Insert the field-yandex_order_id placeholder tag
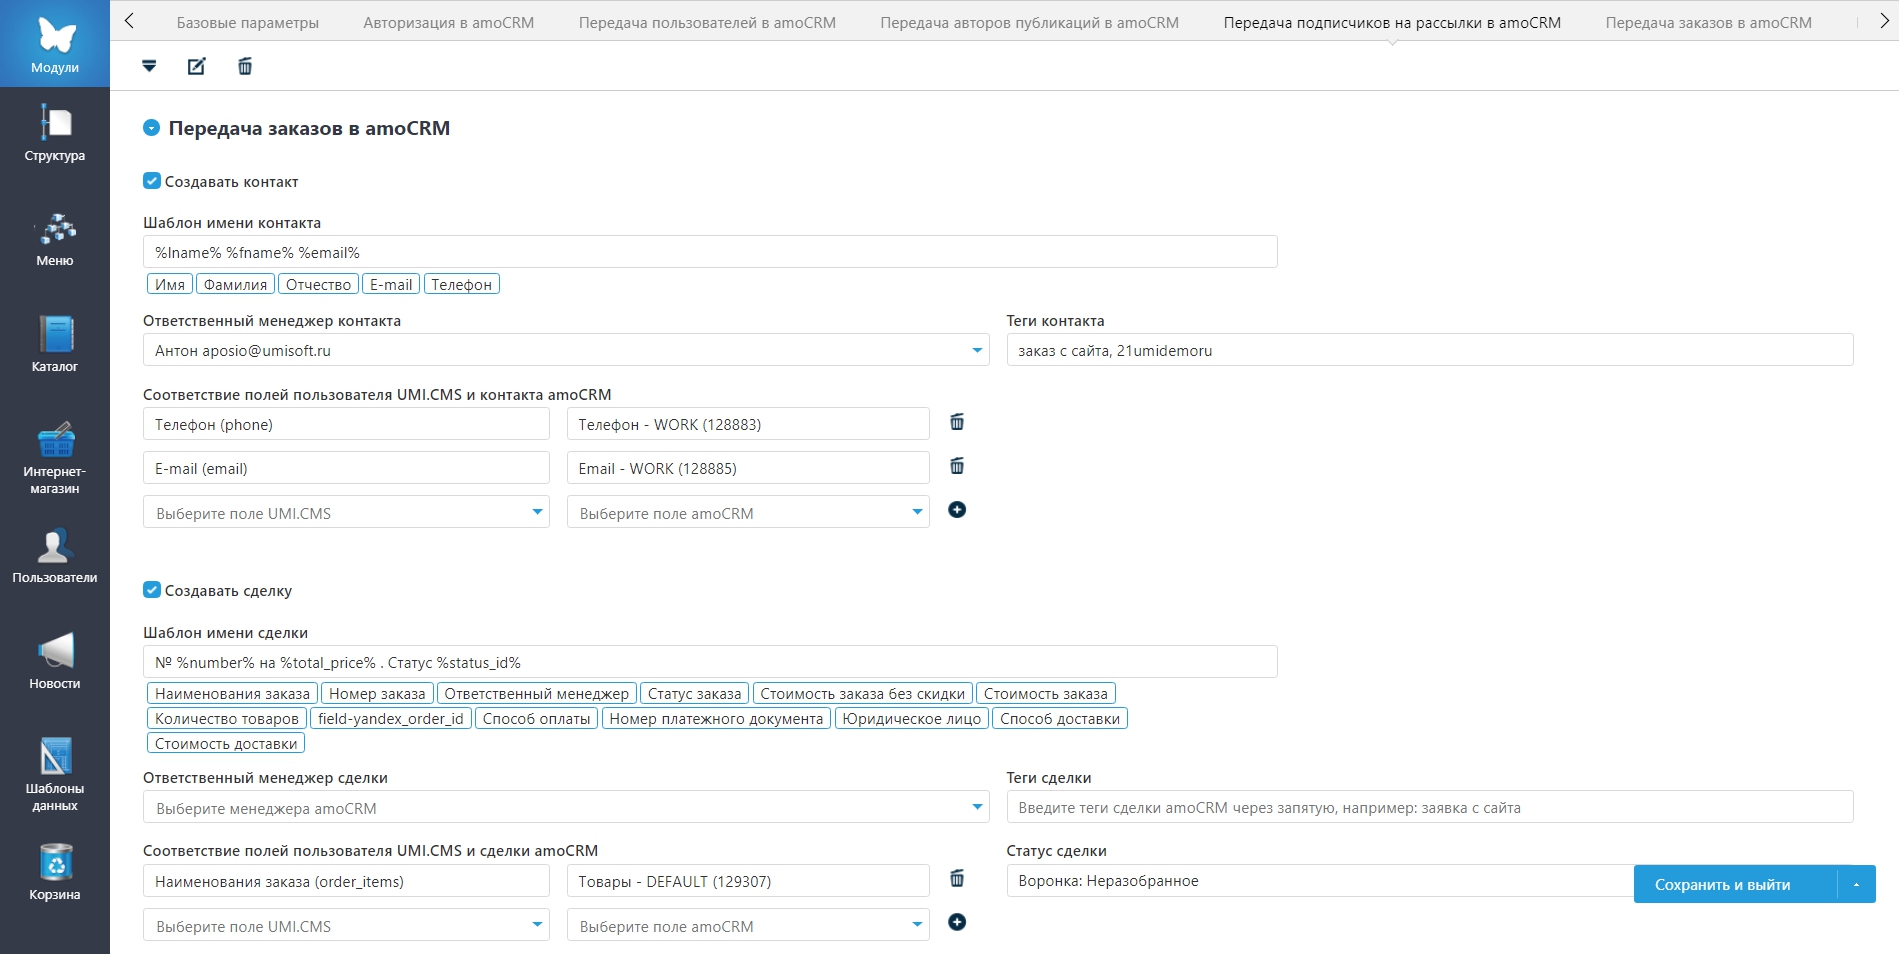1899x954 pixels. point(391,718)
